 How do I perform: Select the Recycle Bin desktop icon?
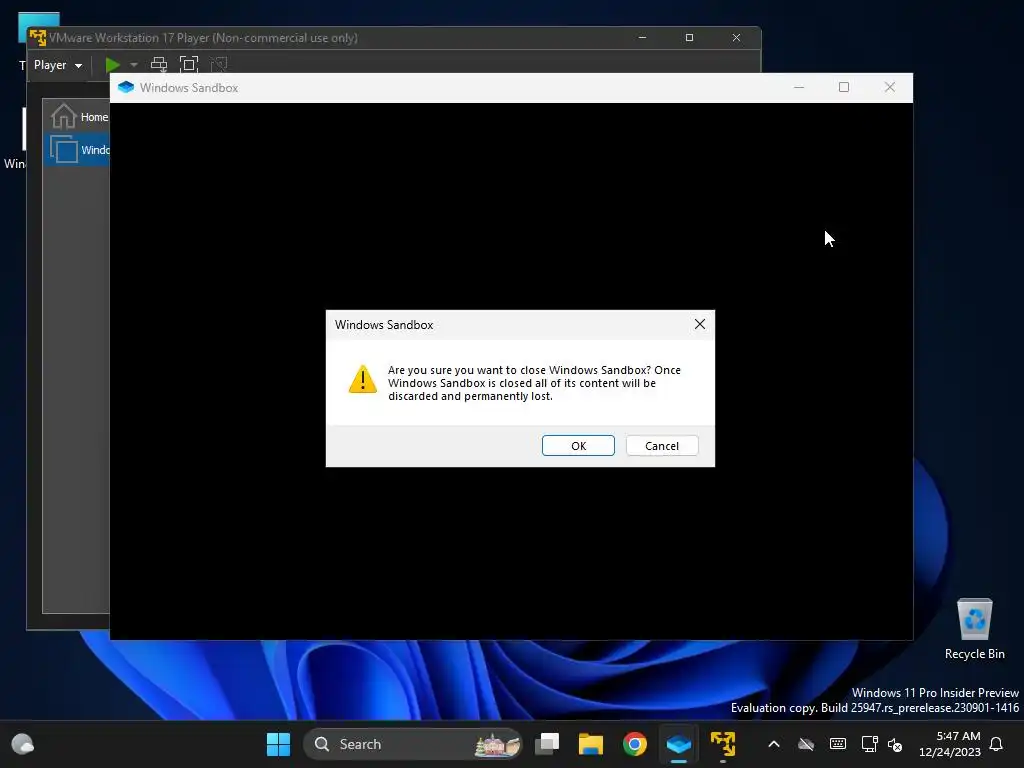pos(974,630)
